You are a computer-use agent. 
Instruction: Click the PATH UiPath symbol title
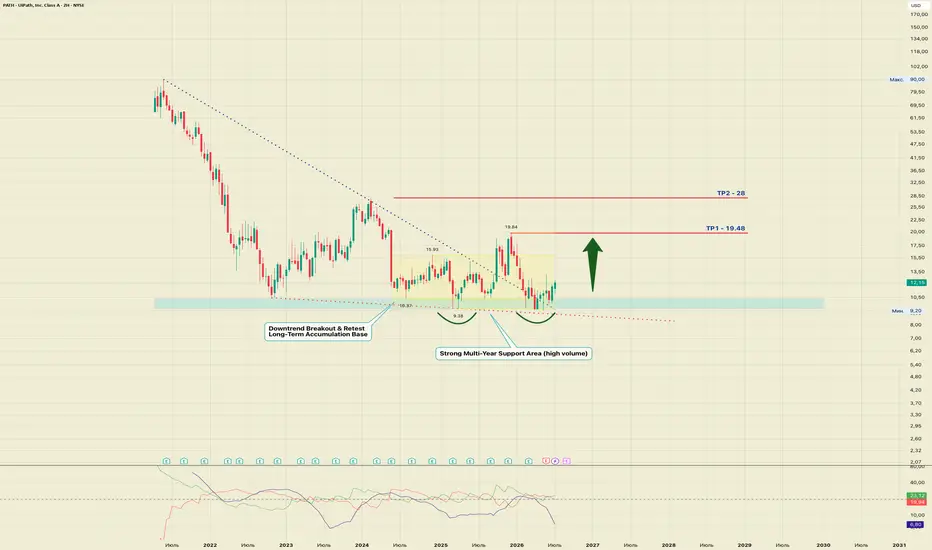(43, 5)
